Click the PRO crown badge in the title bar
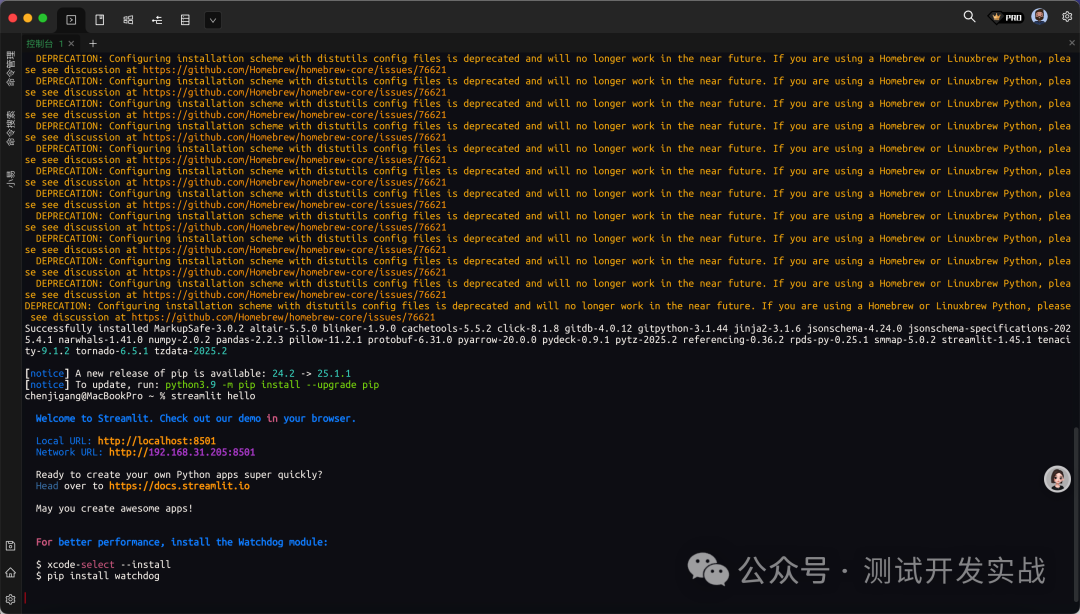This screenshot has width=1080, height=614. pyautogui.click(x=1003, y=16)
